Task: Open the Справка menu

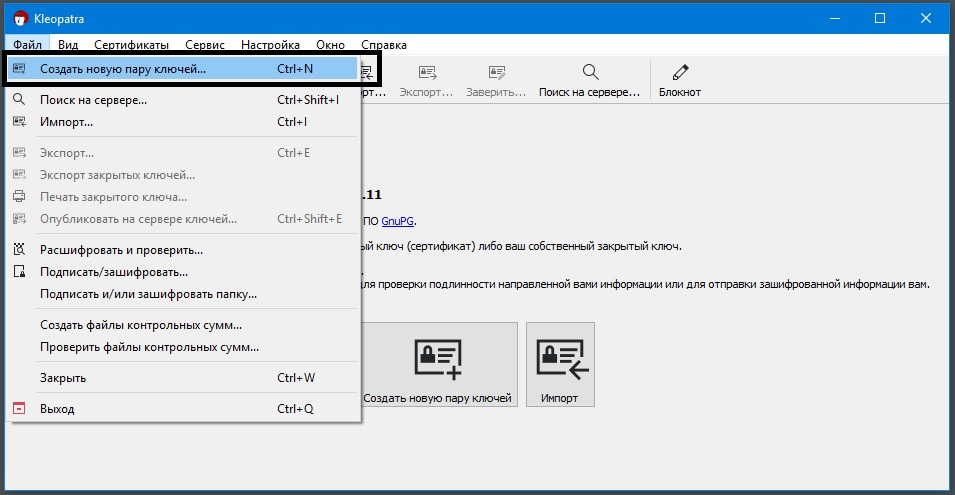Action: click(x=384, y=44)
